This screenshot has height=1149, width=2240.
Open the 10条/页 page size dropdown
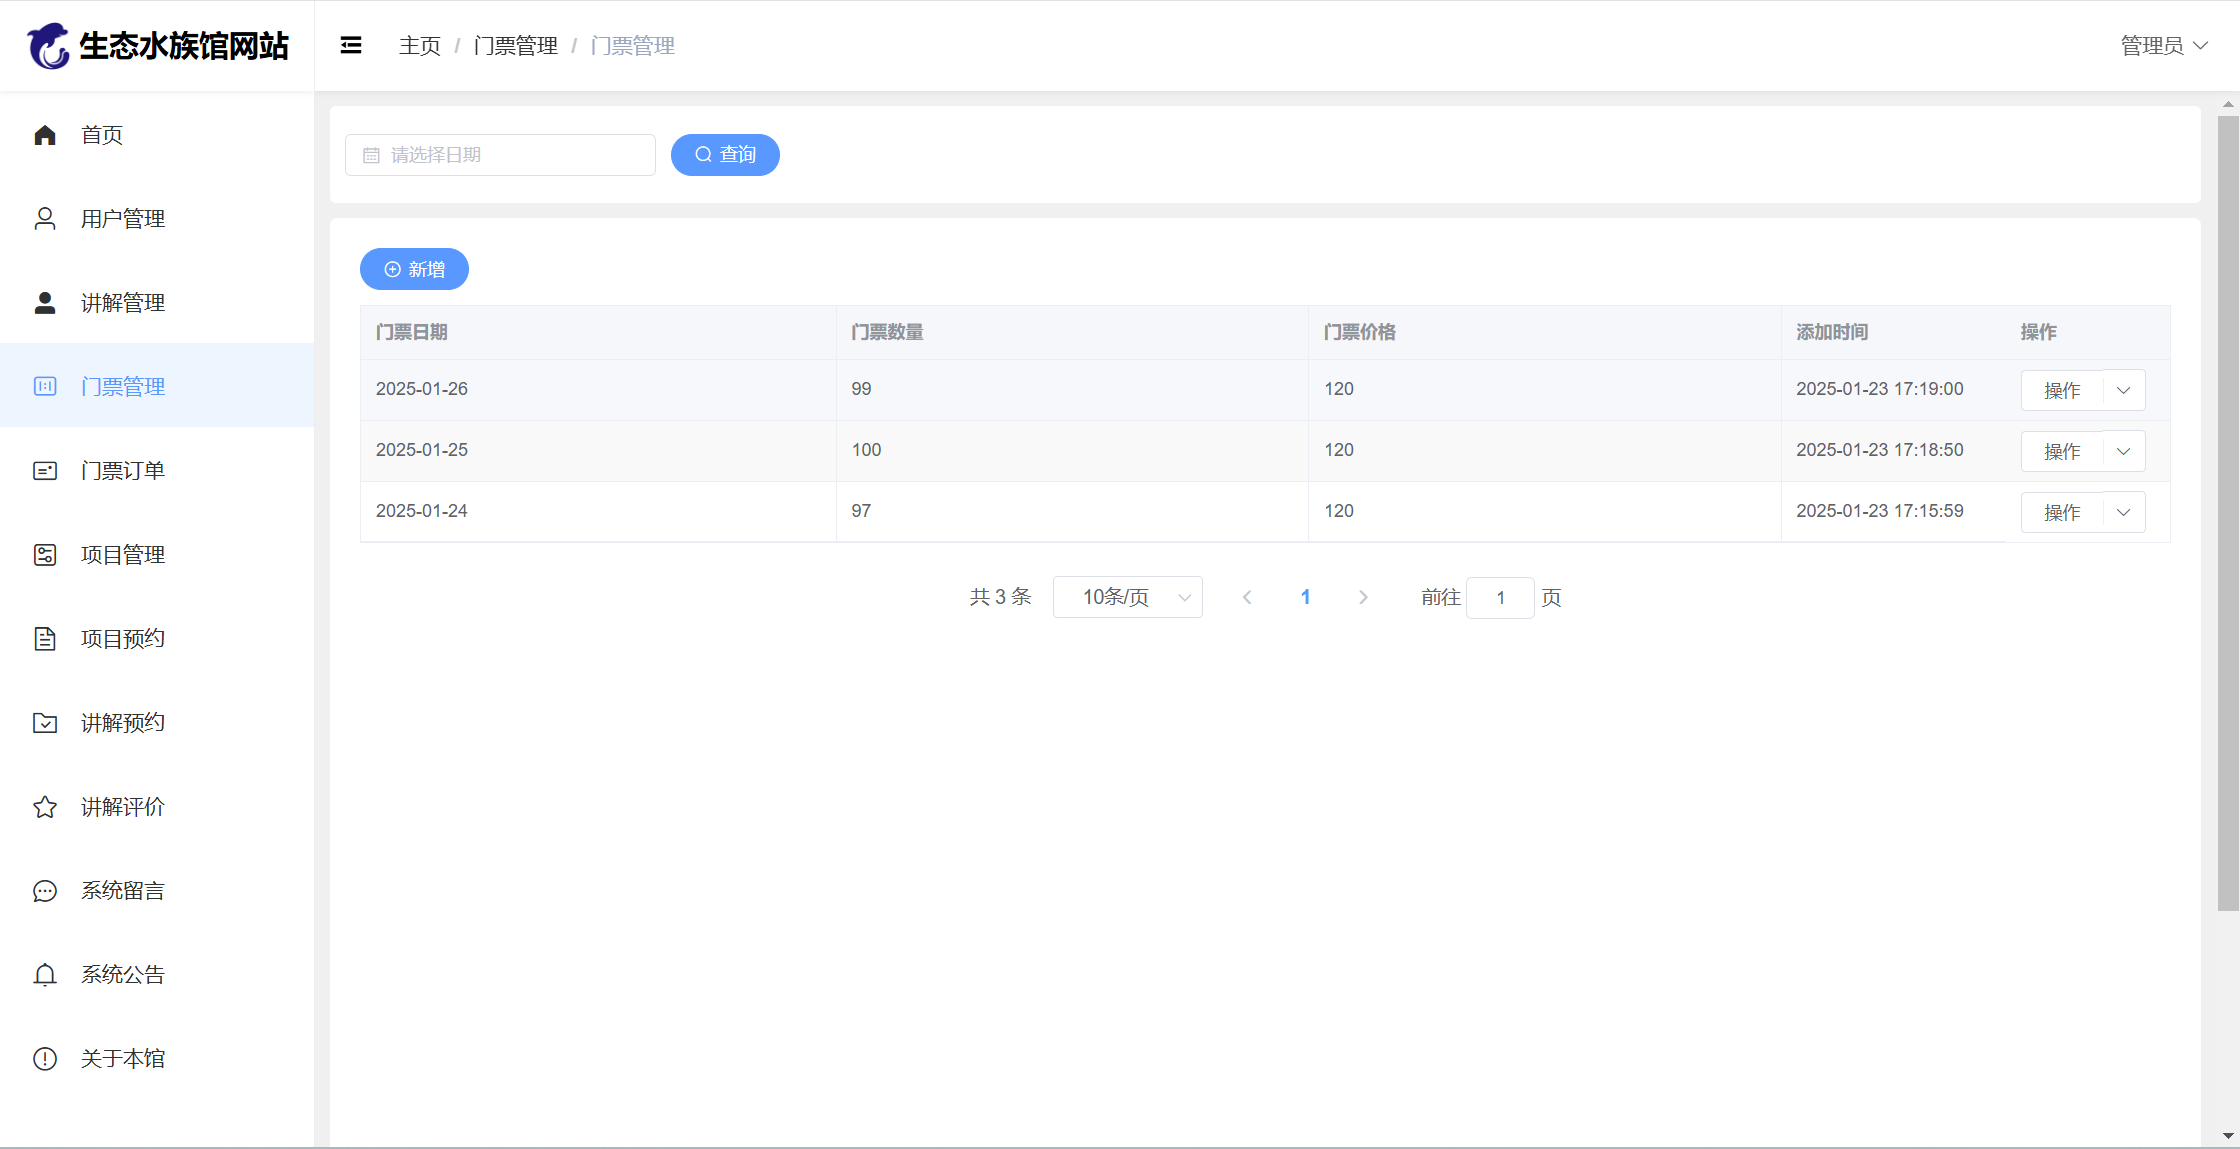click(x=1127, y=597)
